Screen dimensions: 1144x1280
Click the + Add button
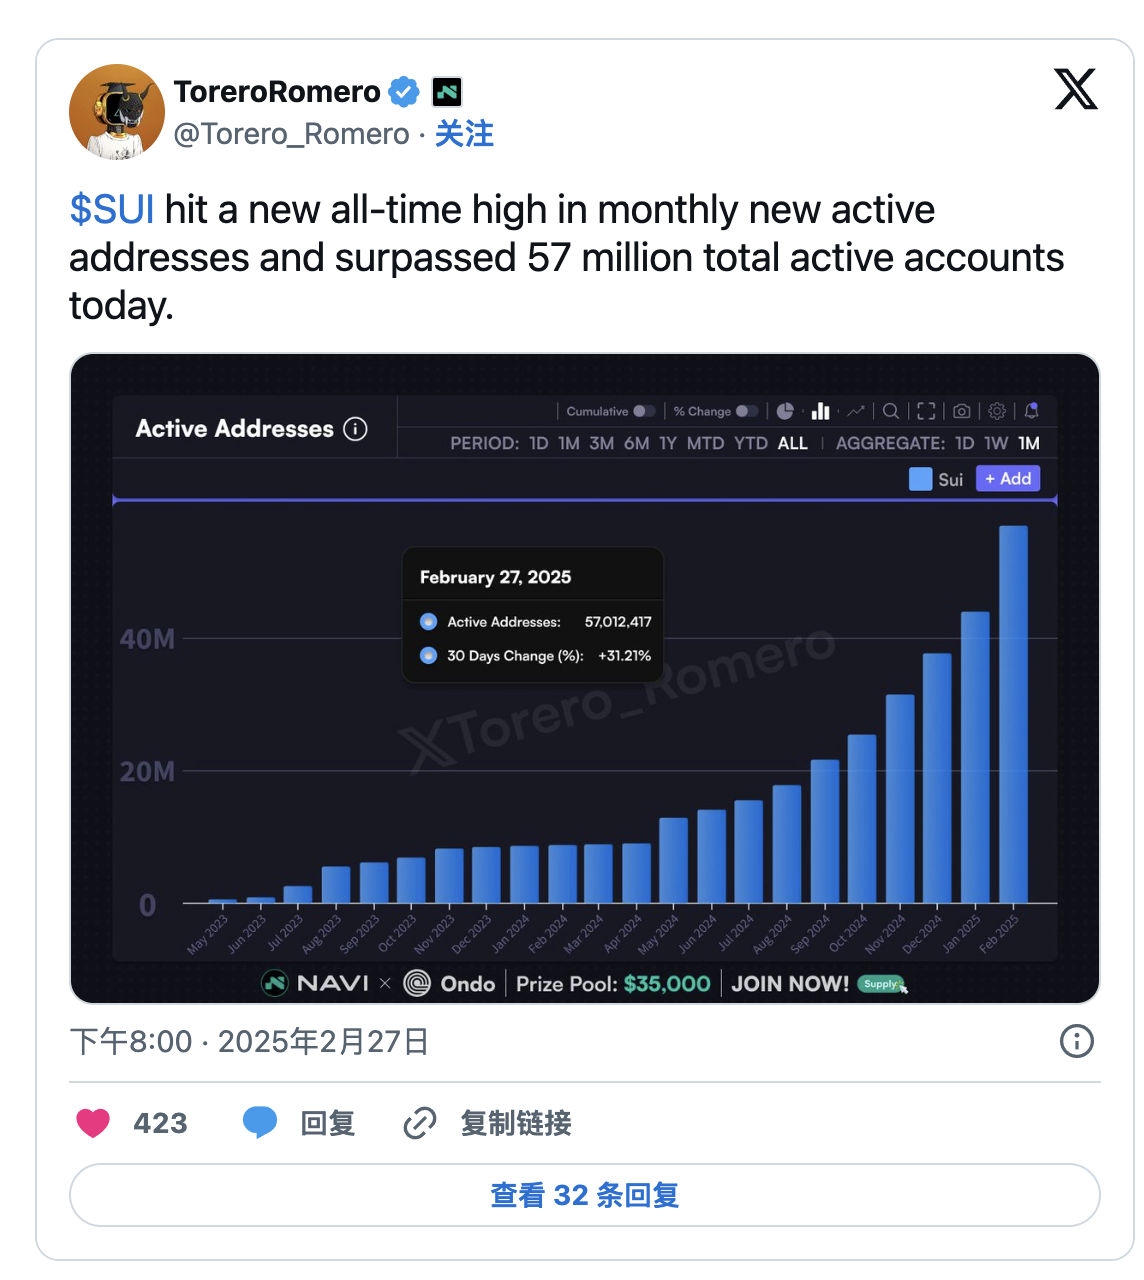(x=1008, y=479)
